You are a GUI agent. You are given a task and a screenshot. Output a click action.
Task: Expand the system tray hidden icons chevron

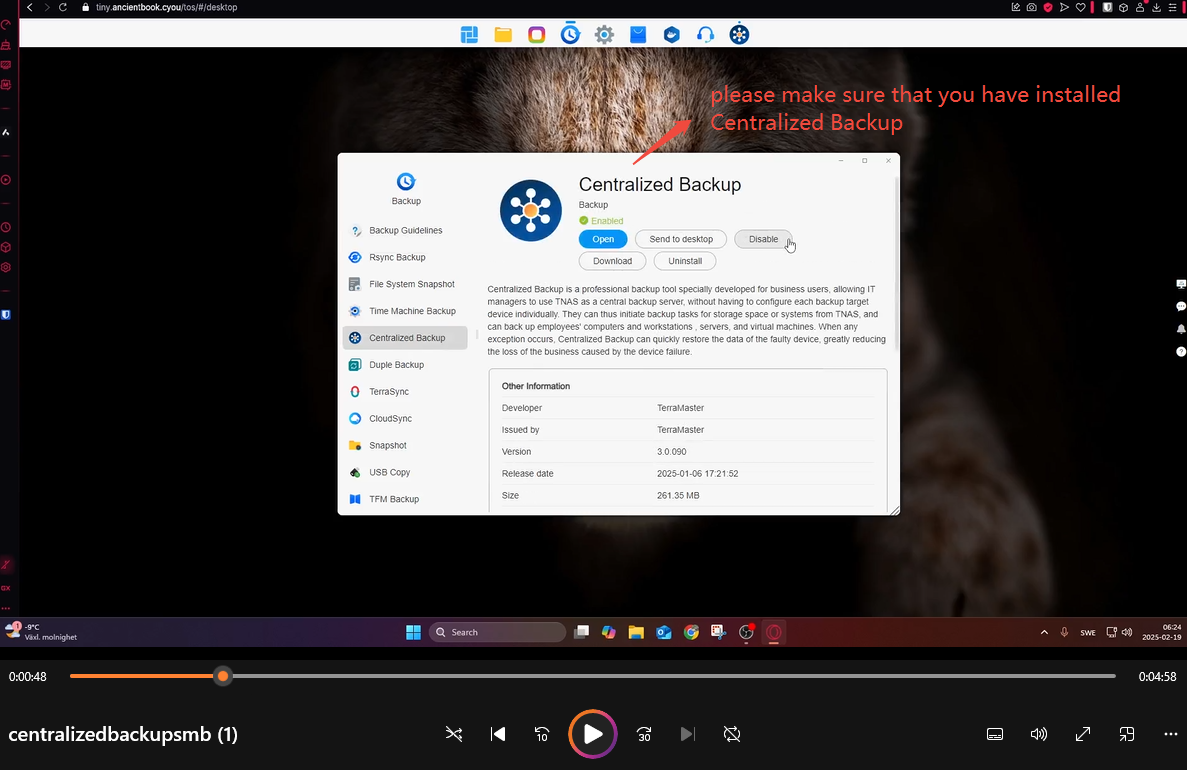(x=1044, y=632)
